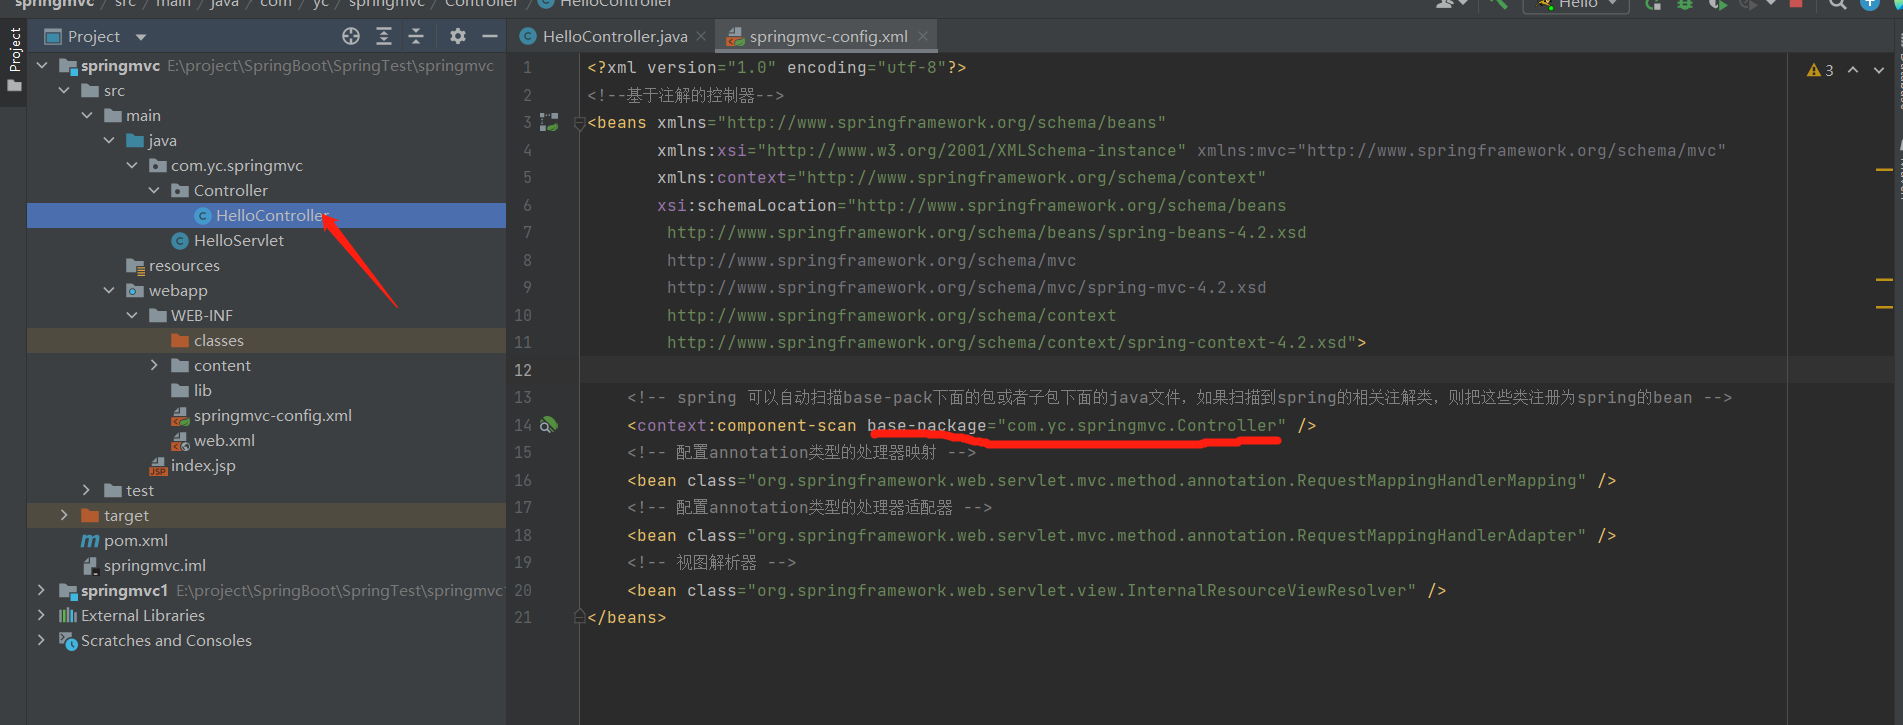
Task: Click the Spring bean gutter icon on line 3
Action: 549,123
